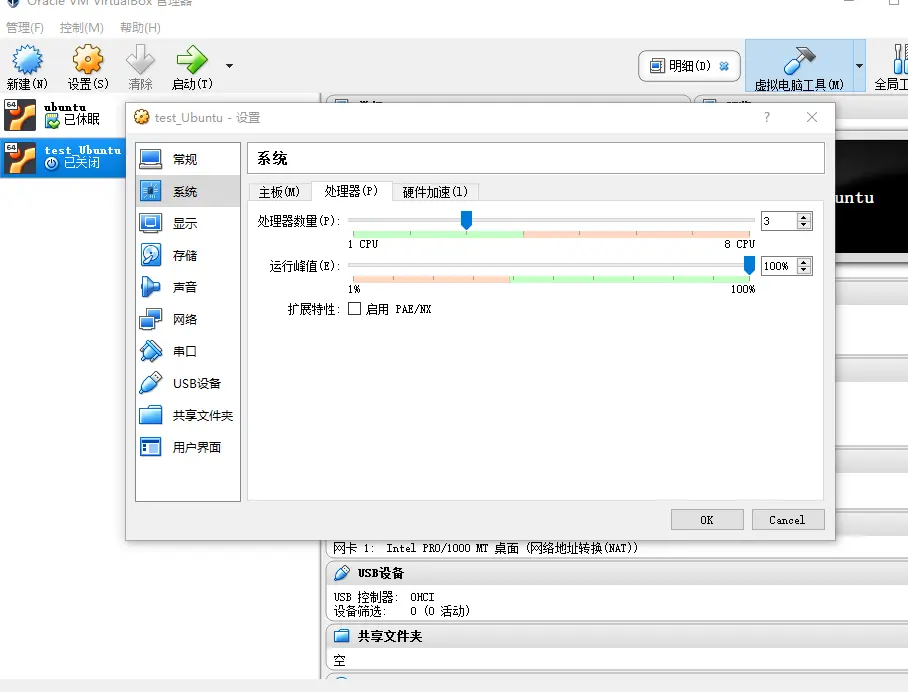908x692 pixels.
Task: Open the 管理(F) menu
Action: [25, 27]
